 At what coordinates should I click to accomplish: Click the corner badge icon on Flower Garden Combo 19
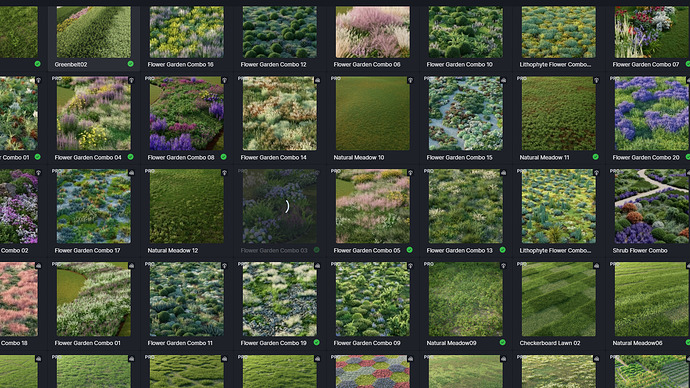click(317, 266)
